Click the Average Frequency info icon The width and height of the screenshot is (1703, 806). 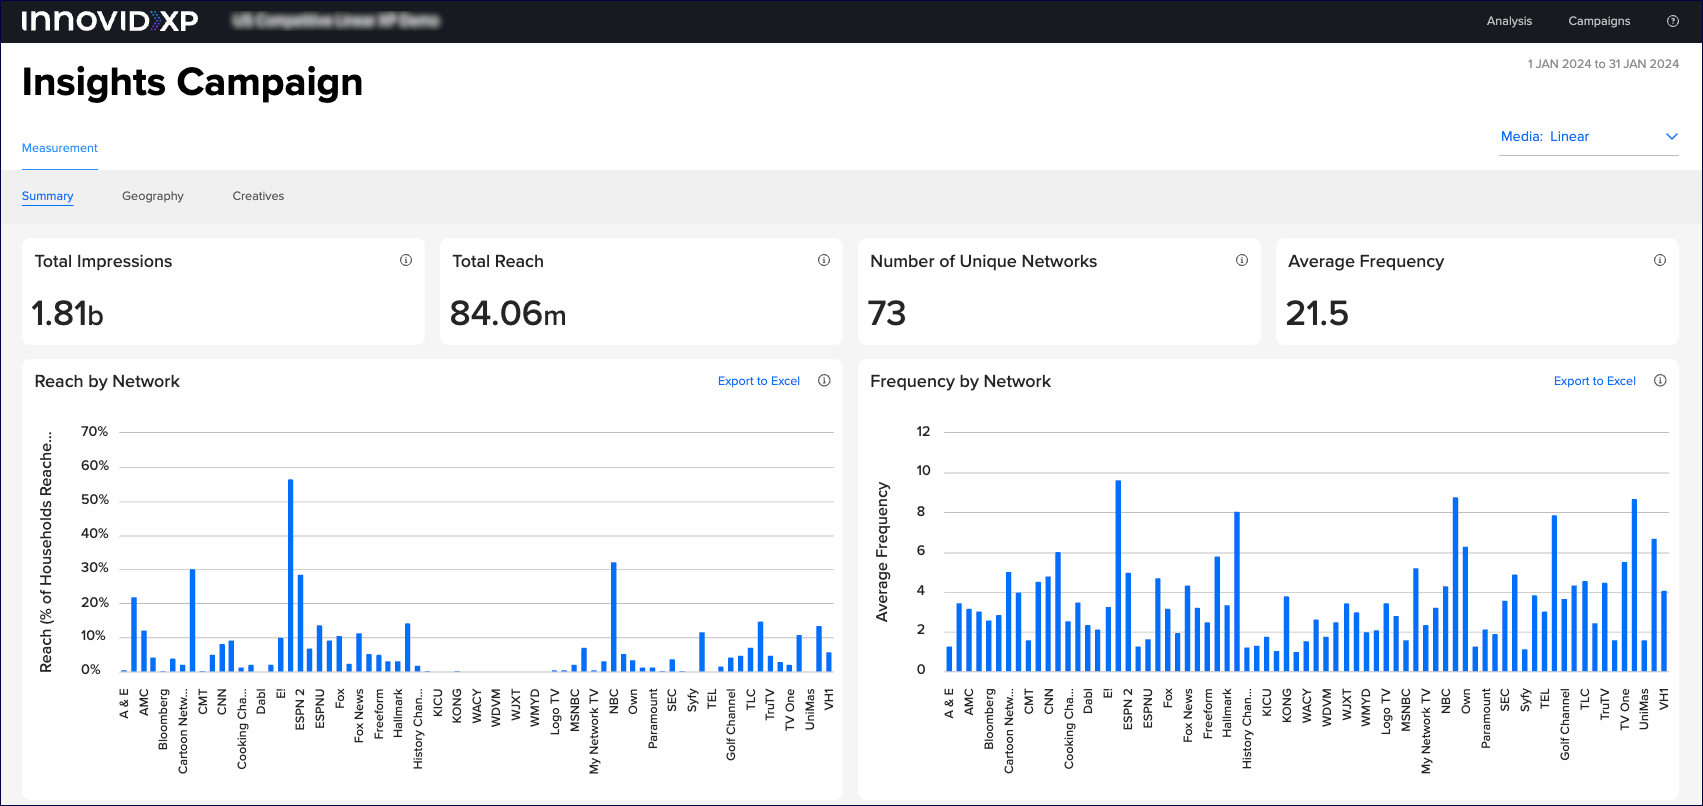pyautogui.click(x=1660, y=260)
